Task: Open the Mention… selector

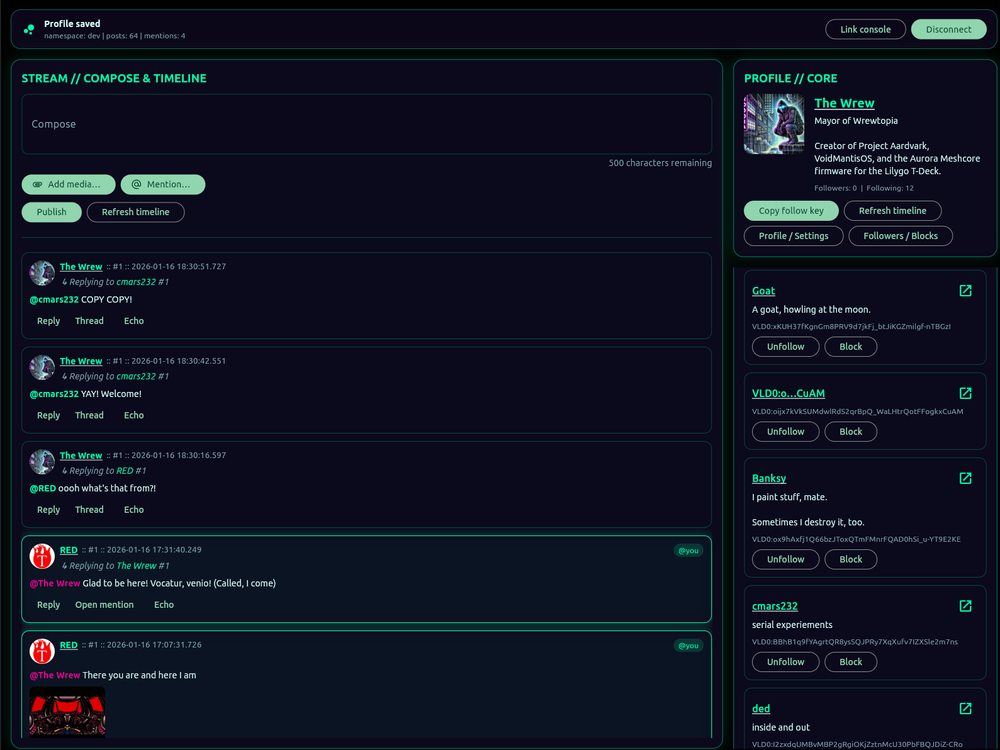Action: pyautogui.click(x=162, y=184)
